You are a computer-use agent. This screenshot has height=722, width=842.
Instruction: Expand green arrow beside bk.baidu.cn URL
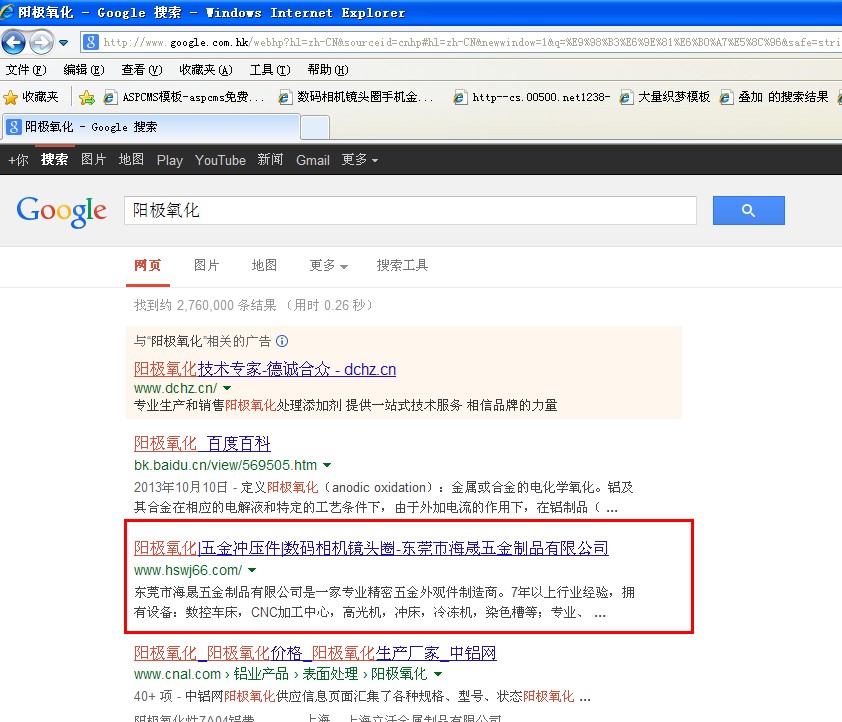[327, 466]
